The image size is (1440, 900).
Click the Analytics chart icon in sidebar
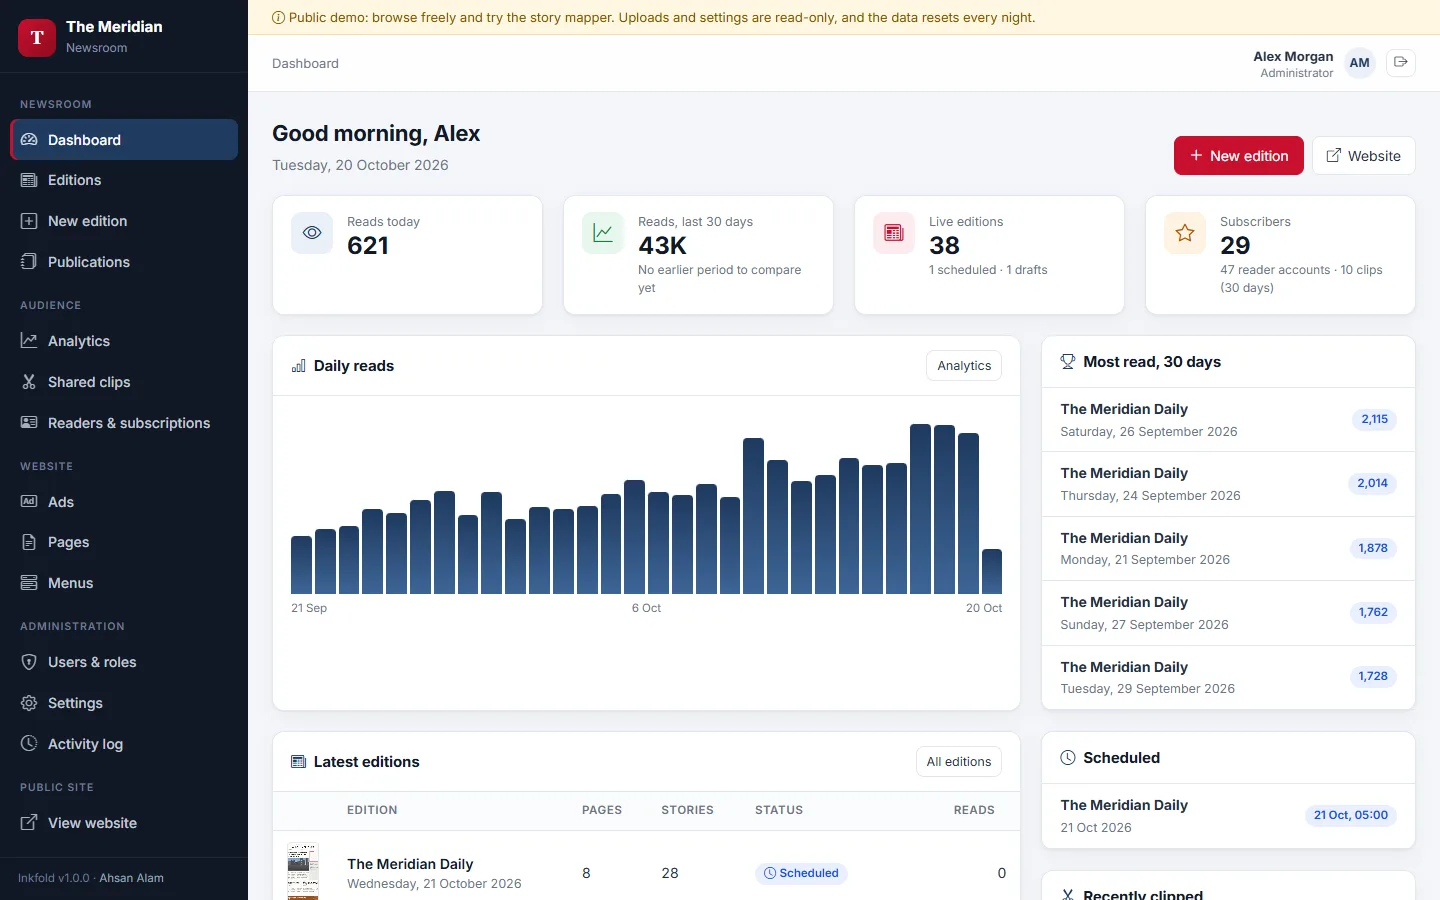tap(29, 341)
